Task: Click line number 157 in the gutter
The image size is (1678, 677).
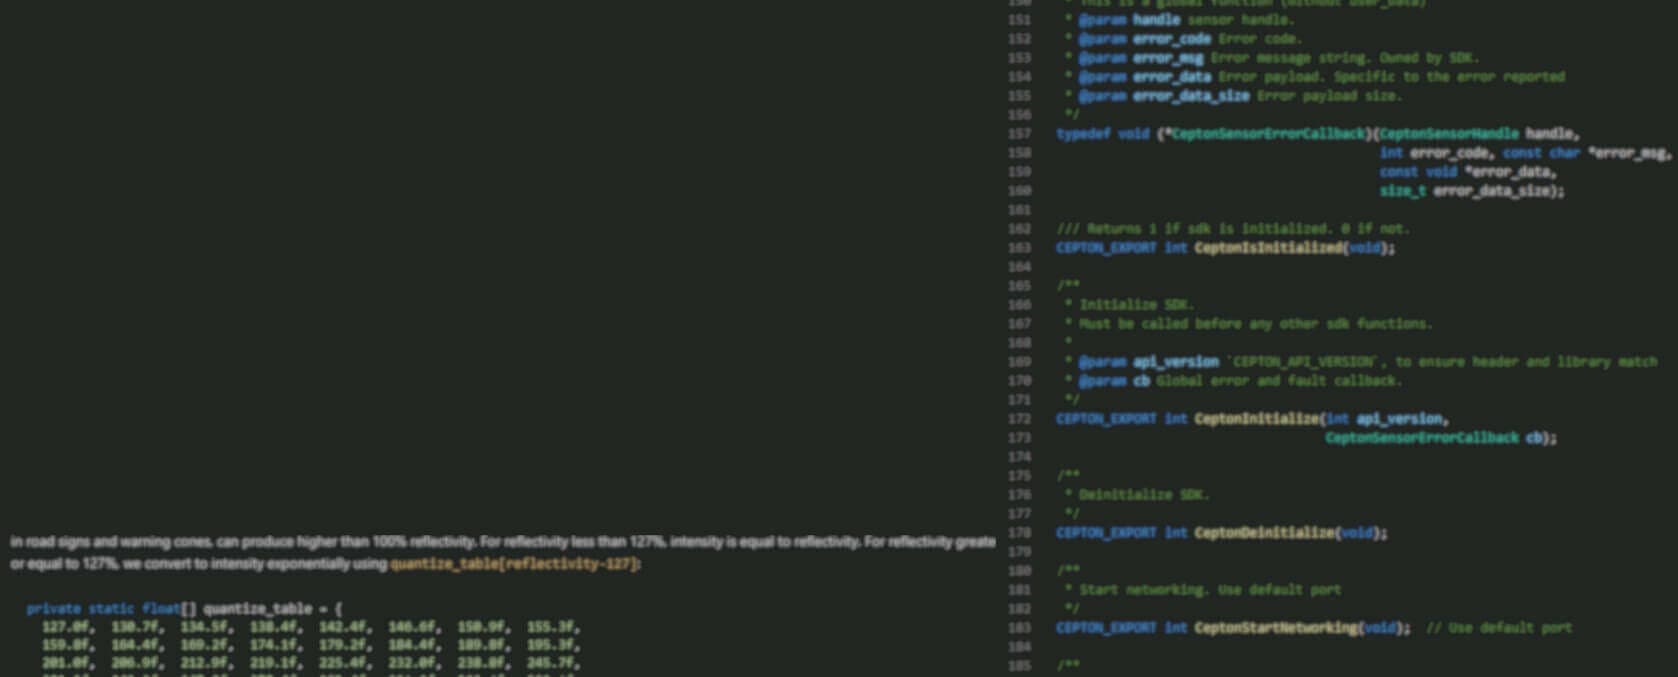Action: tap(1018, 134)
